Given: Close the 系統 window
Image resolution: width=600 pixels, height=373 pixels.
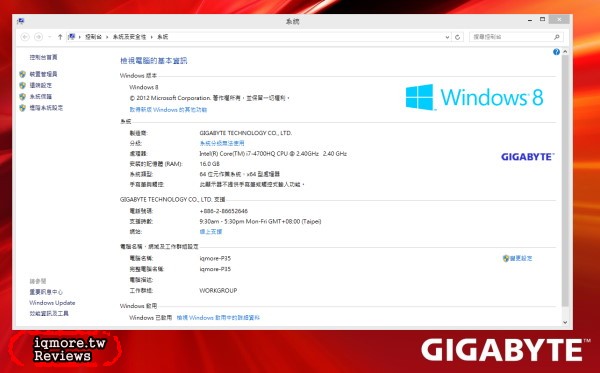Looking at the screenshot, I should click(559, 19).
